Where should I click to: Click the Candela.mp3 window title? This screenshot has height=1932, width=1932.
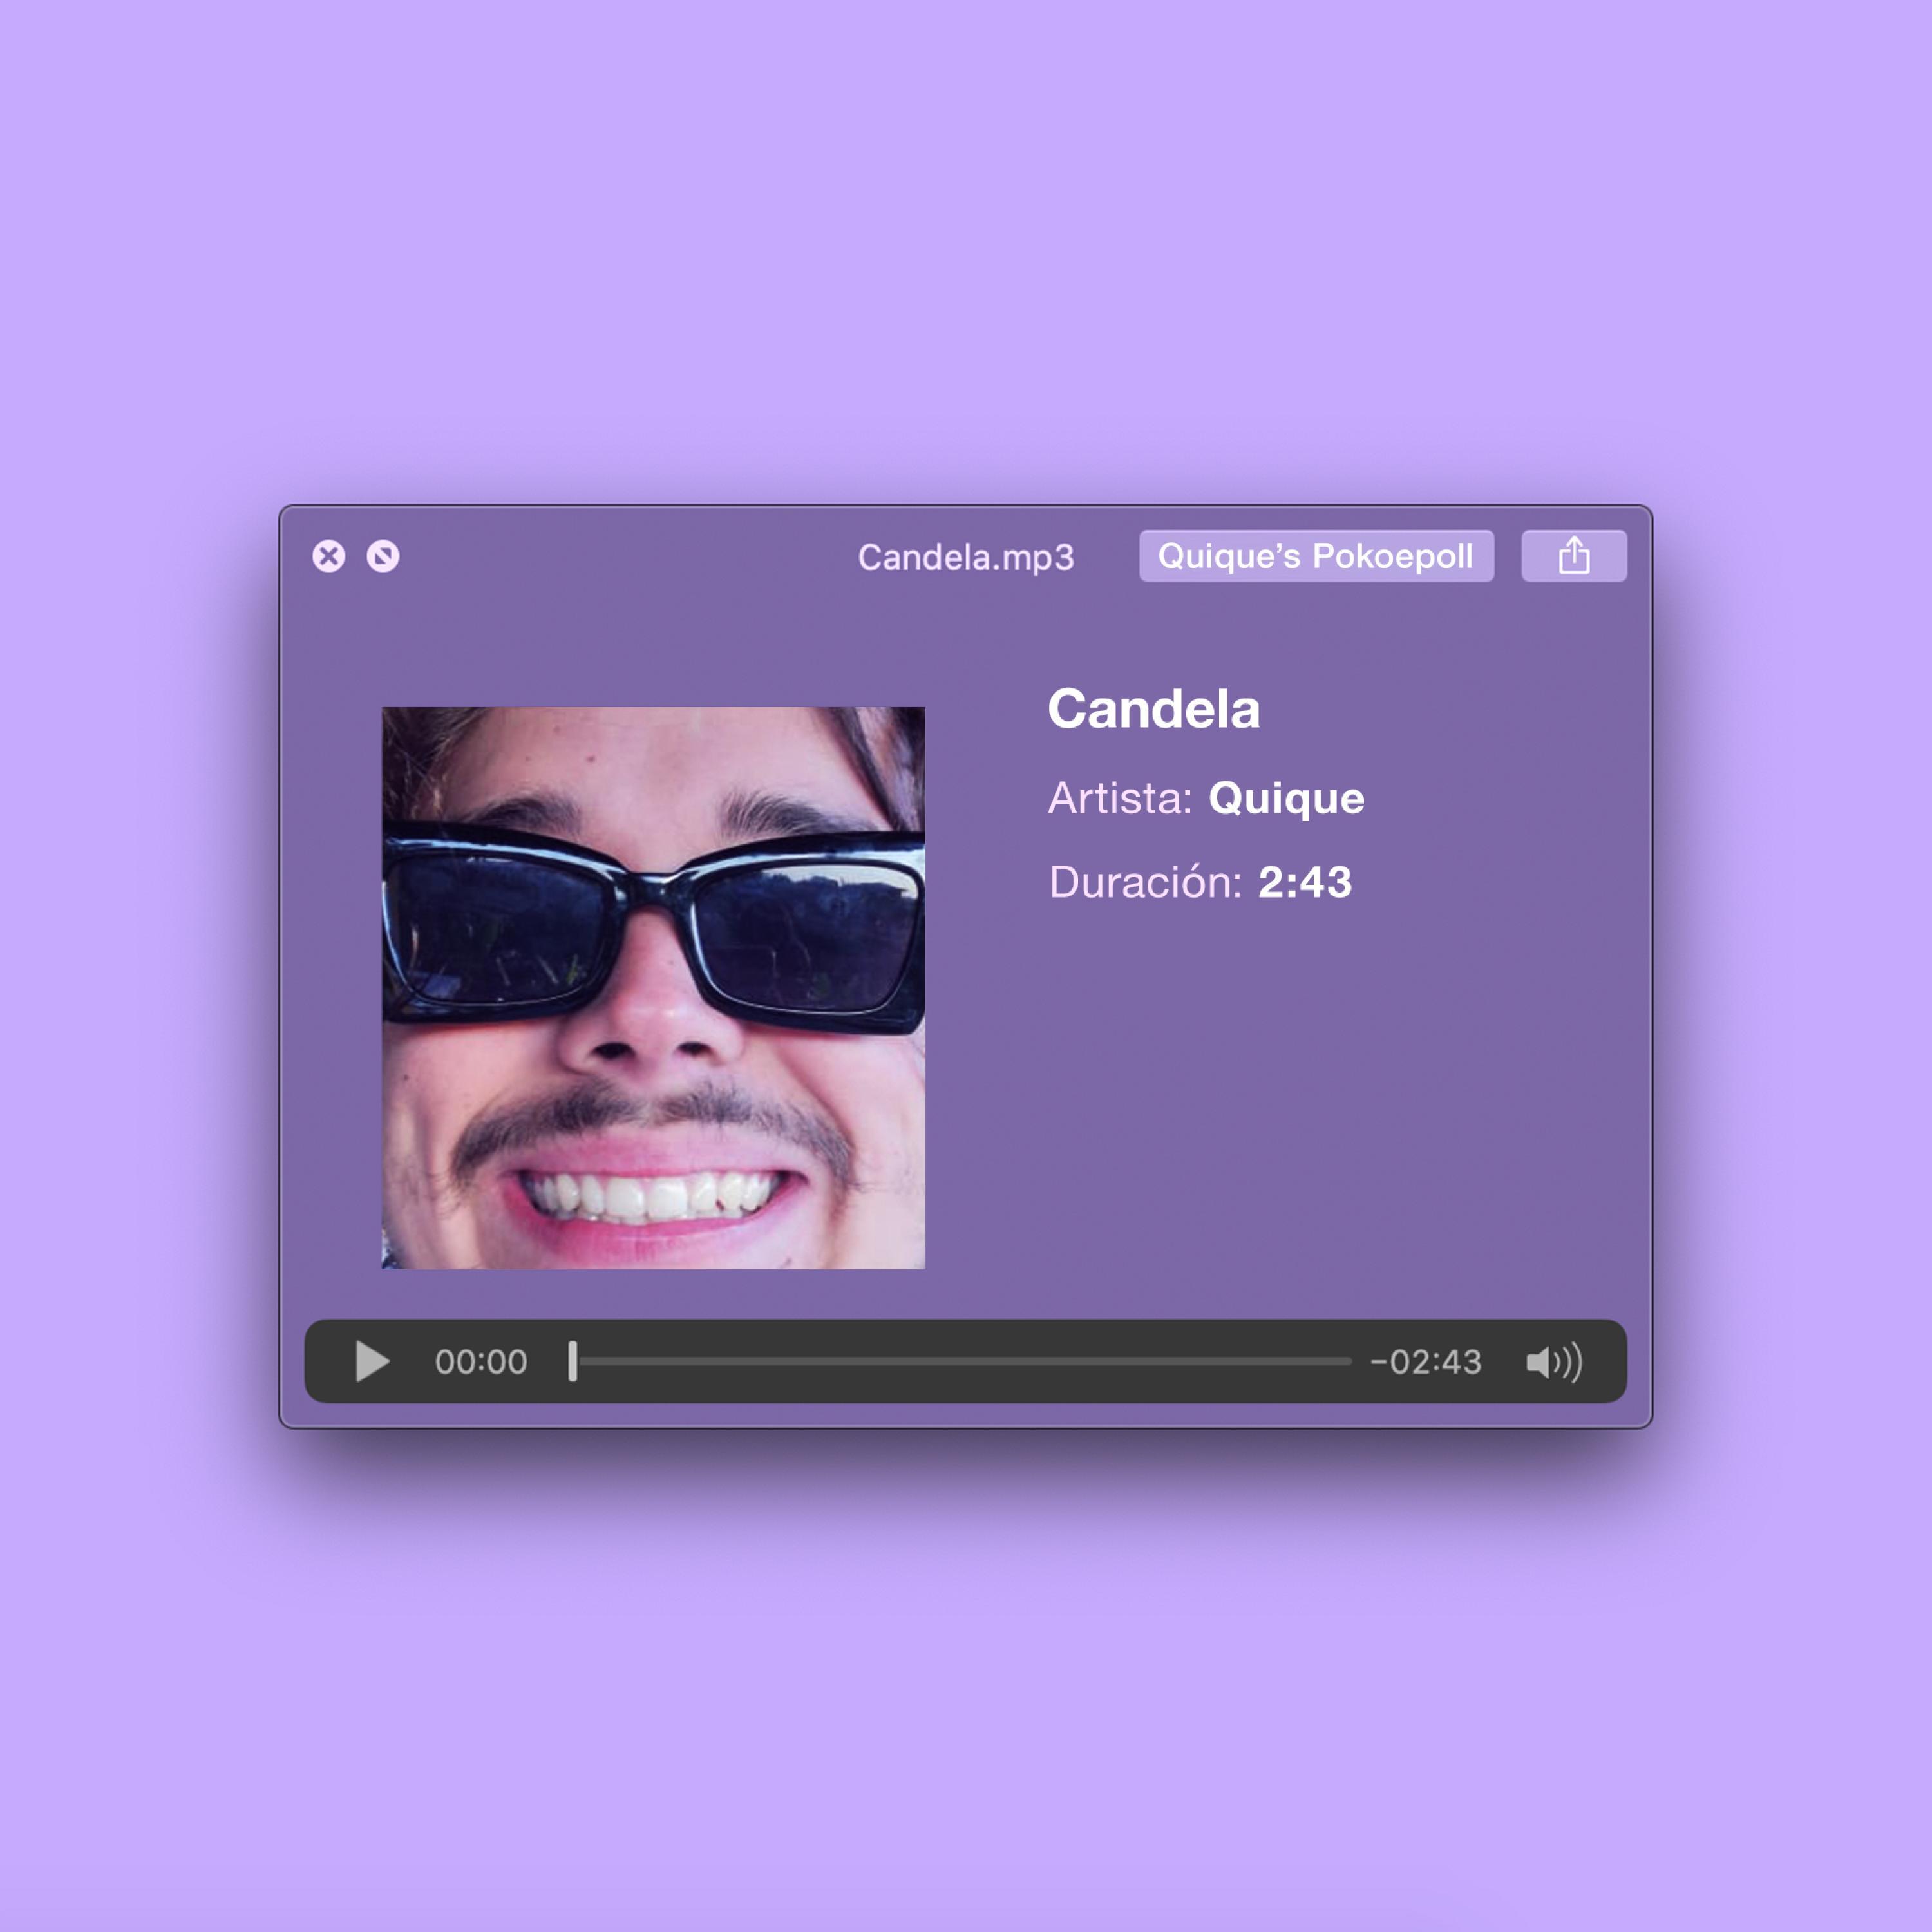coord(965,557)
